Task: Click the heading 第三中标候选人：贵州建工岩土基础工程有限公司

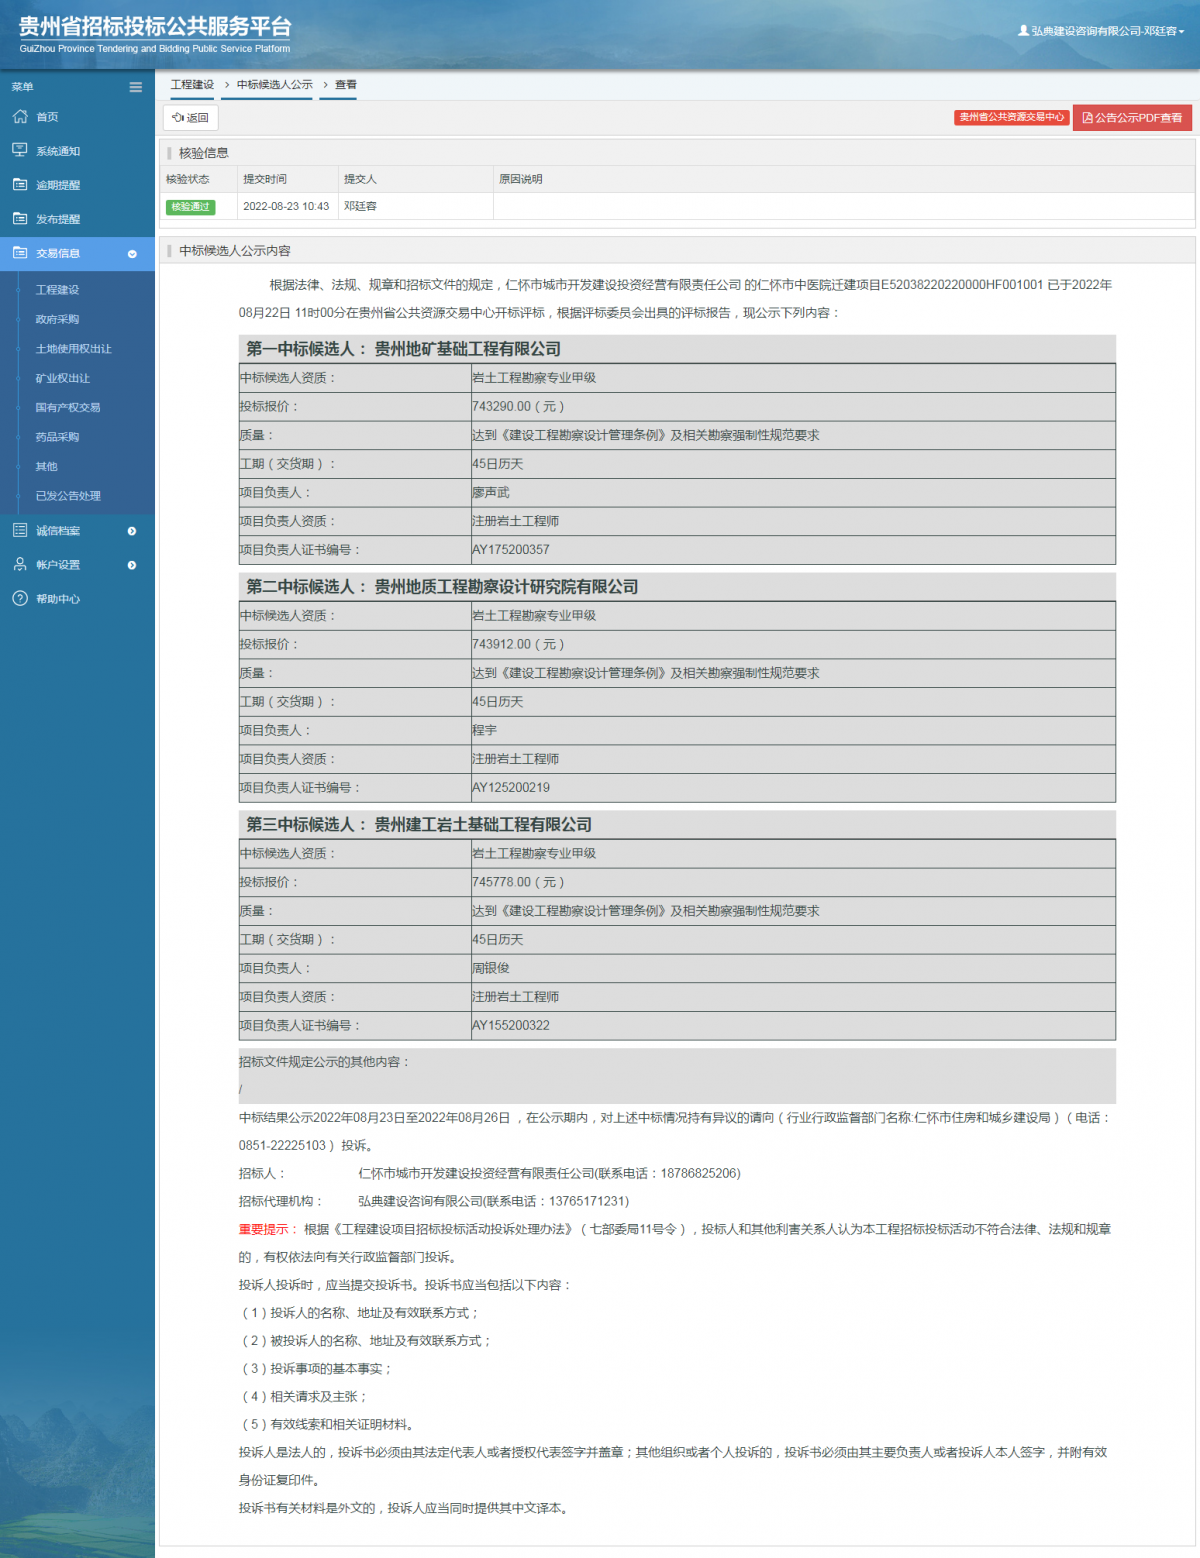Action: (x=419, y=825)
